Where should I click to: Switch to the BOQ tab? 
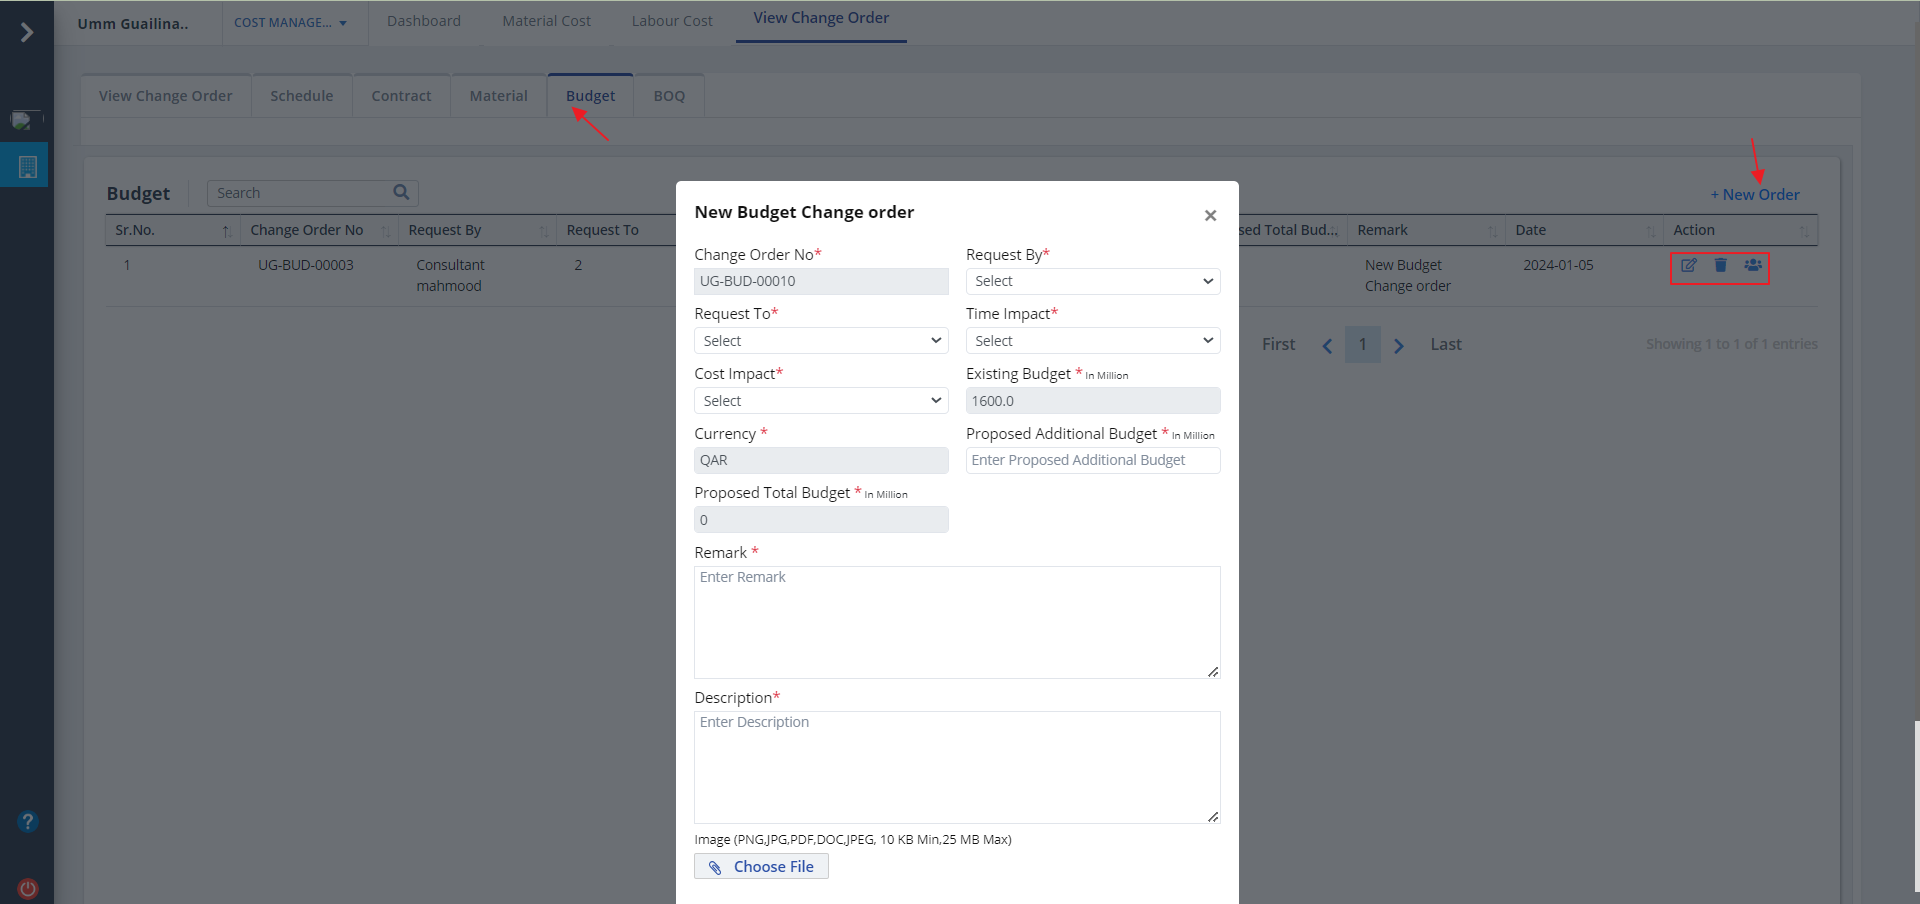click(x=669, y=96)
